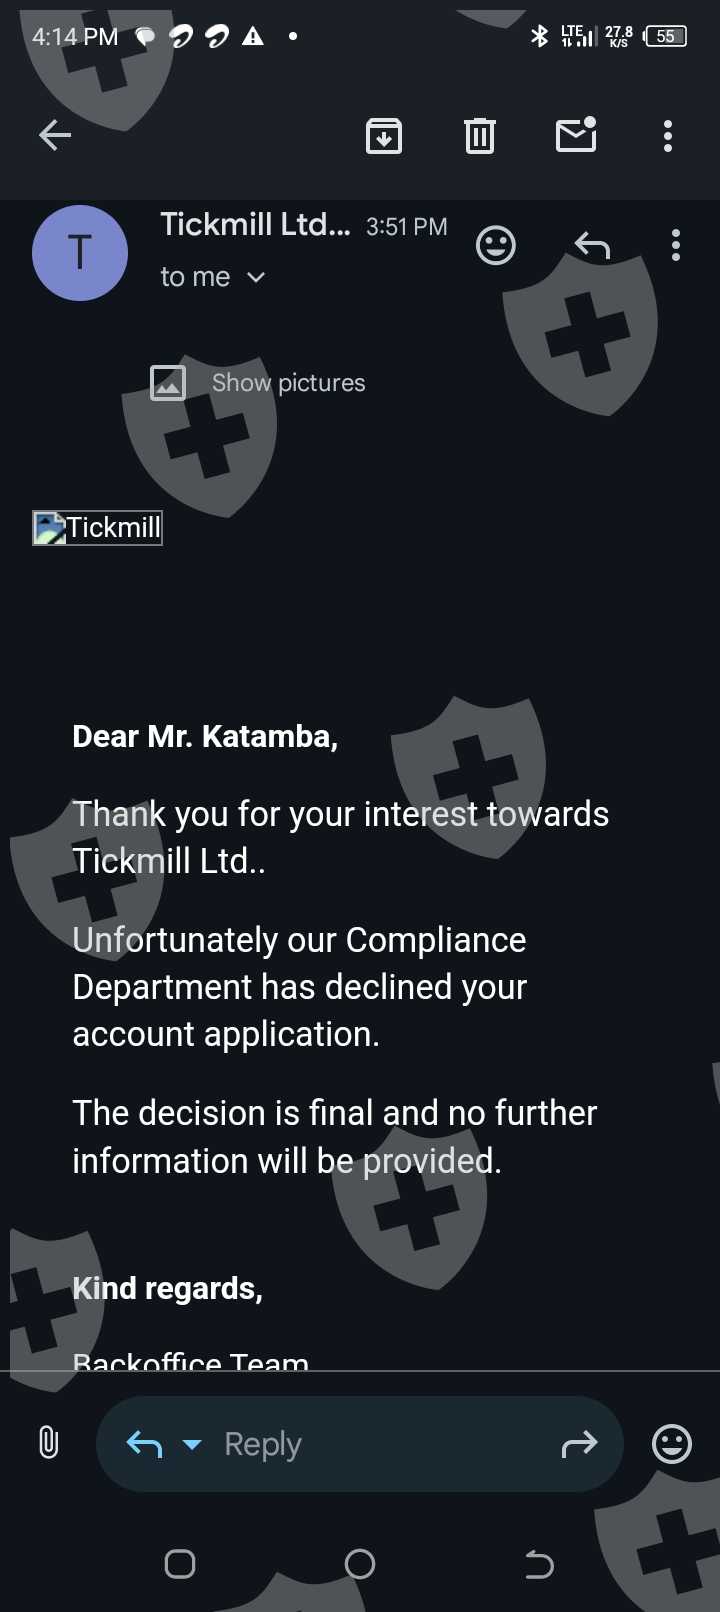Delete this email with trash icon
Image resolution: width=720 pixels, height=1612 pixels.
(480, 136)
